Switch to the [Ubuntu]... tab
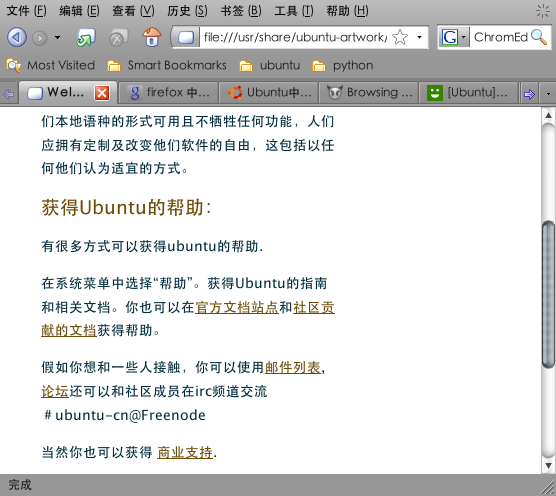556x496 pixels. point(468,93)
